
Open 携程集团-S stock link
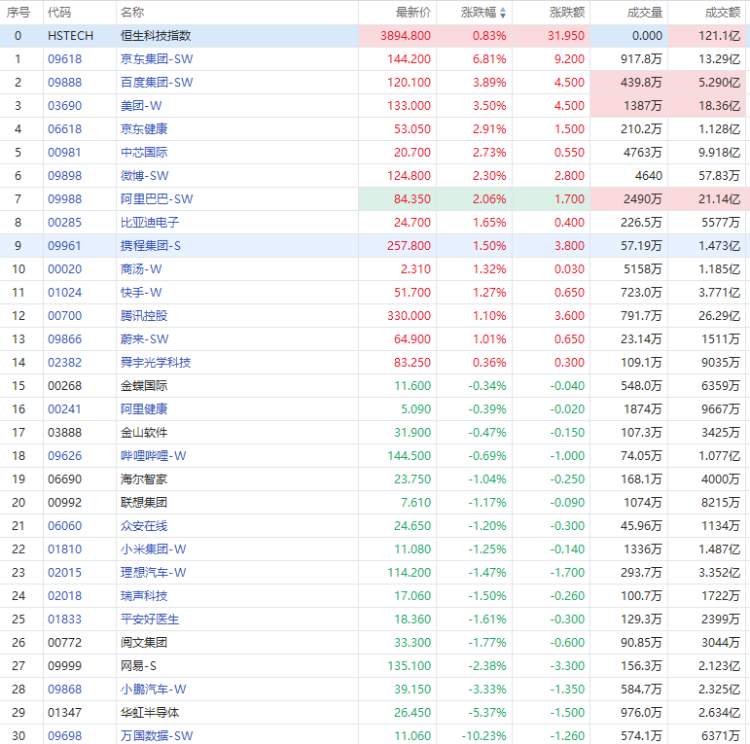[151, 246]
